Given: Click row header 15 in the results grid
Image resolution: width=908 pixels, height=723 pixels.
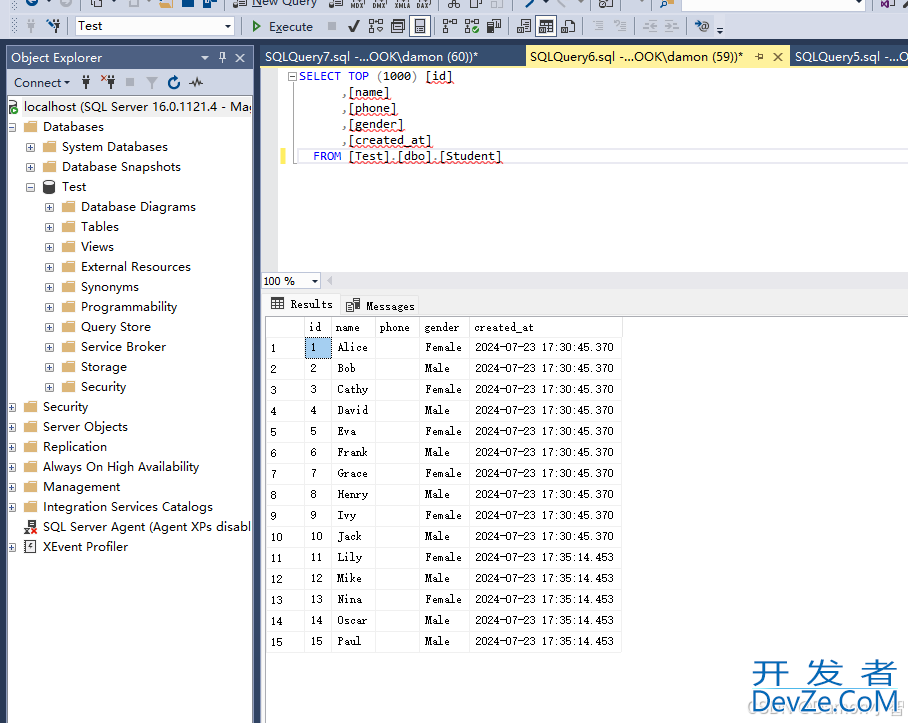Looking at the screenshot, I should (x=285, y=642).
